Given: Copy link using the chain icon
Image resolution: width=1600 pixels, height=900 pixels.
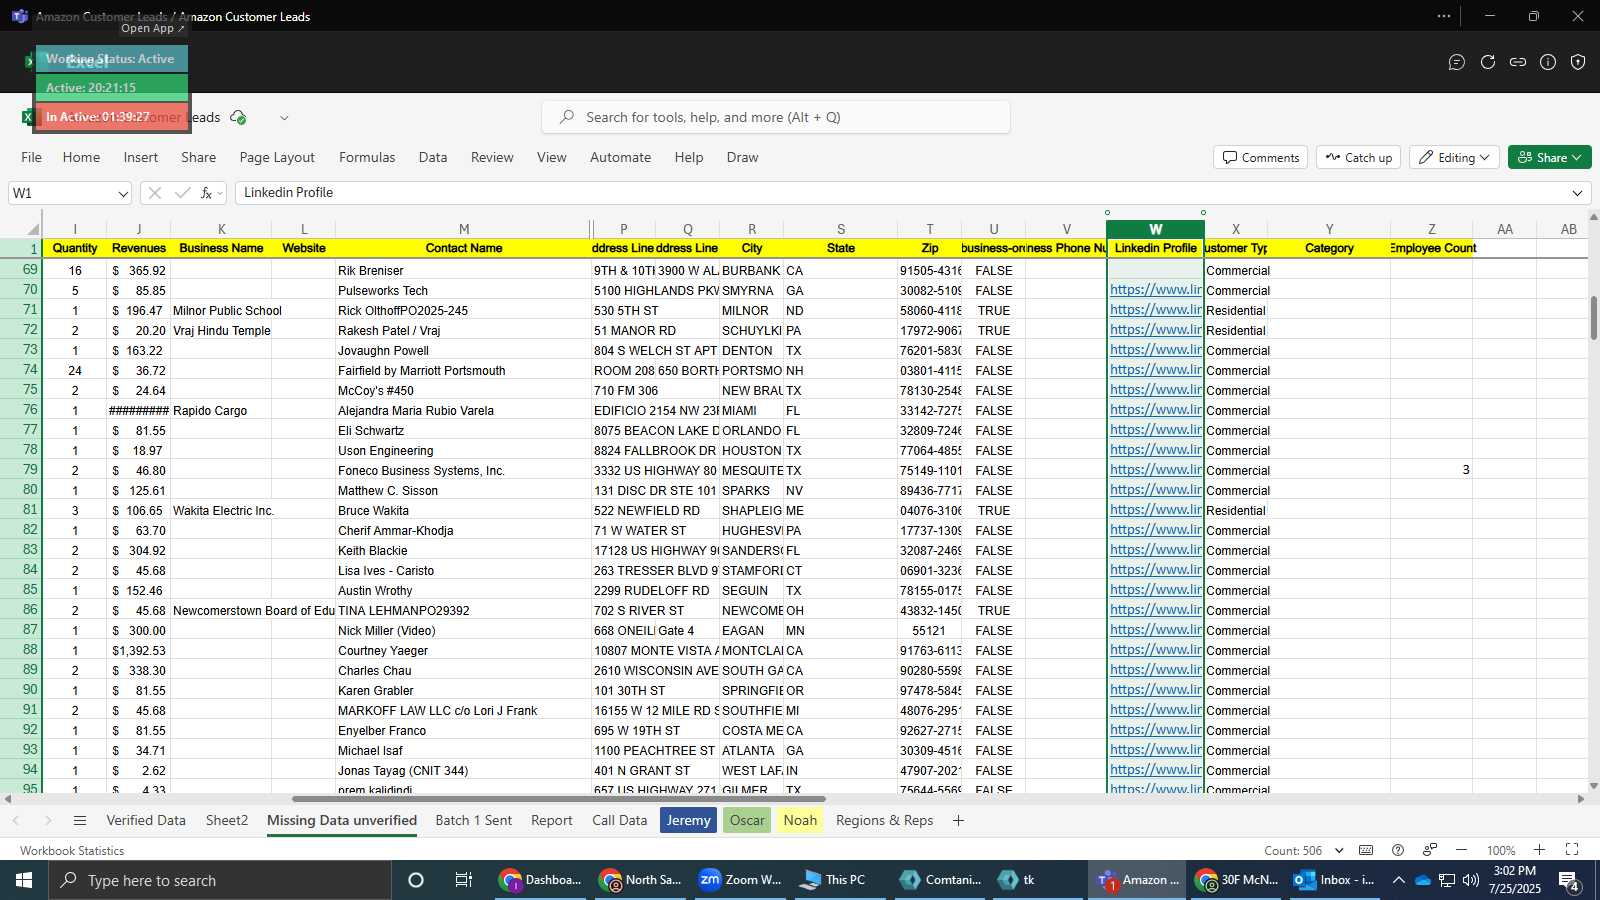Looking at the screenshot, I should [x=1518, y=62].
